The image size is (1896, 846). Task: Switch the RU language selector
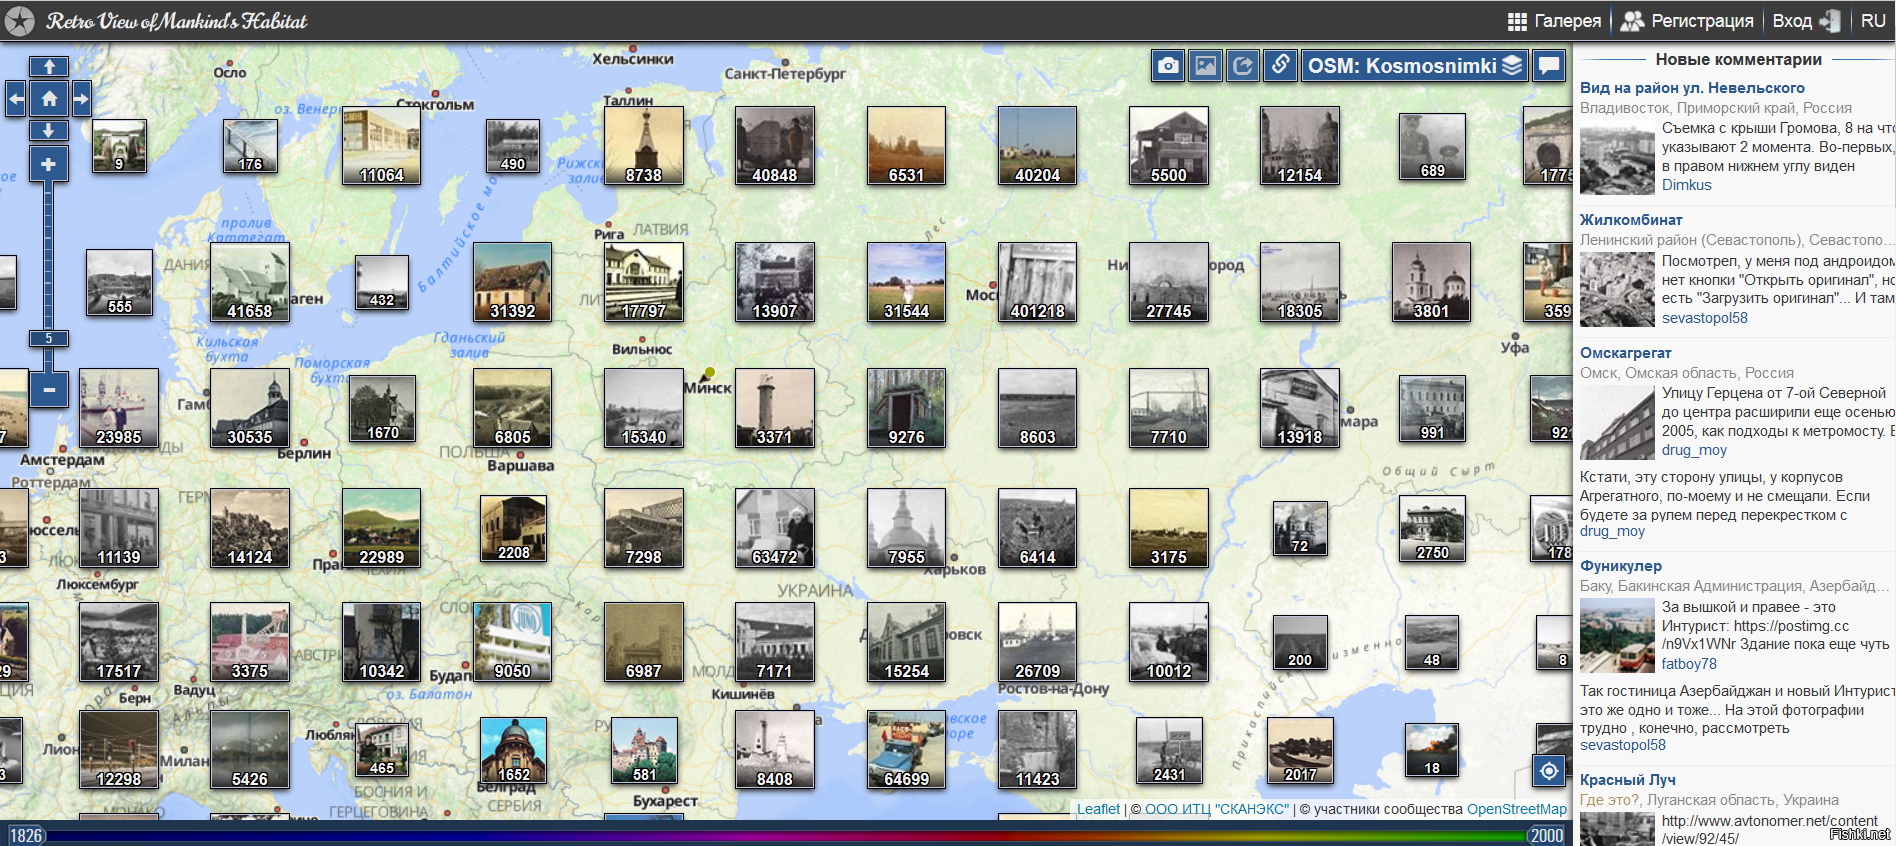(1873, 21)
